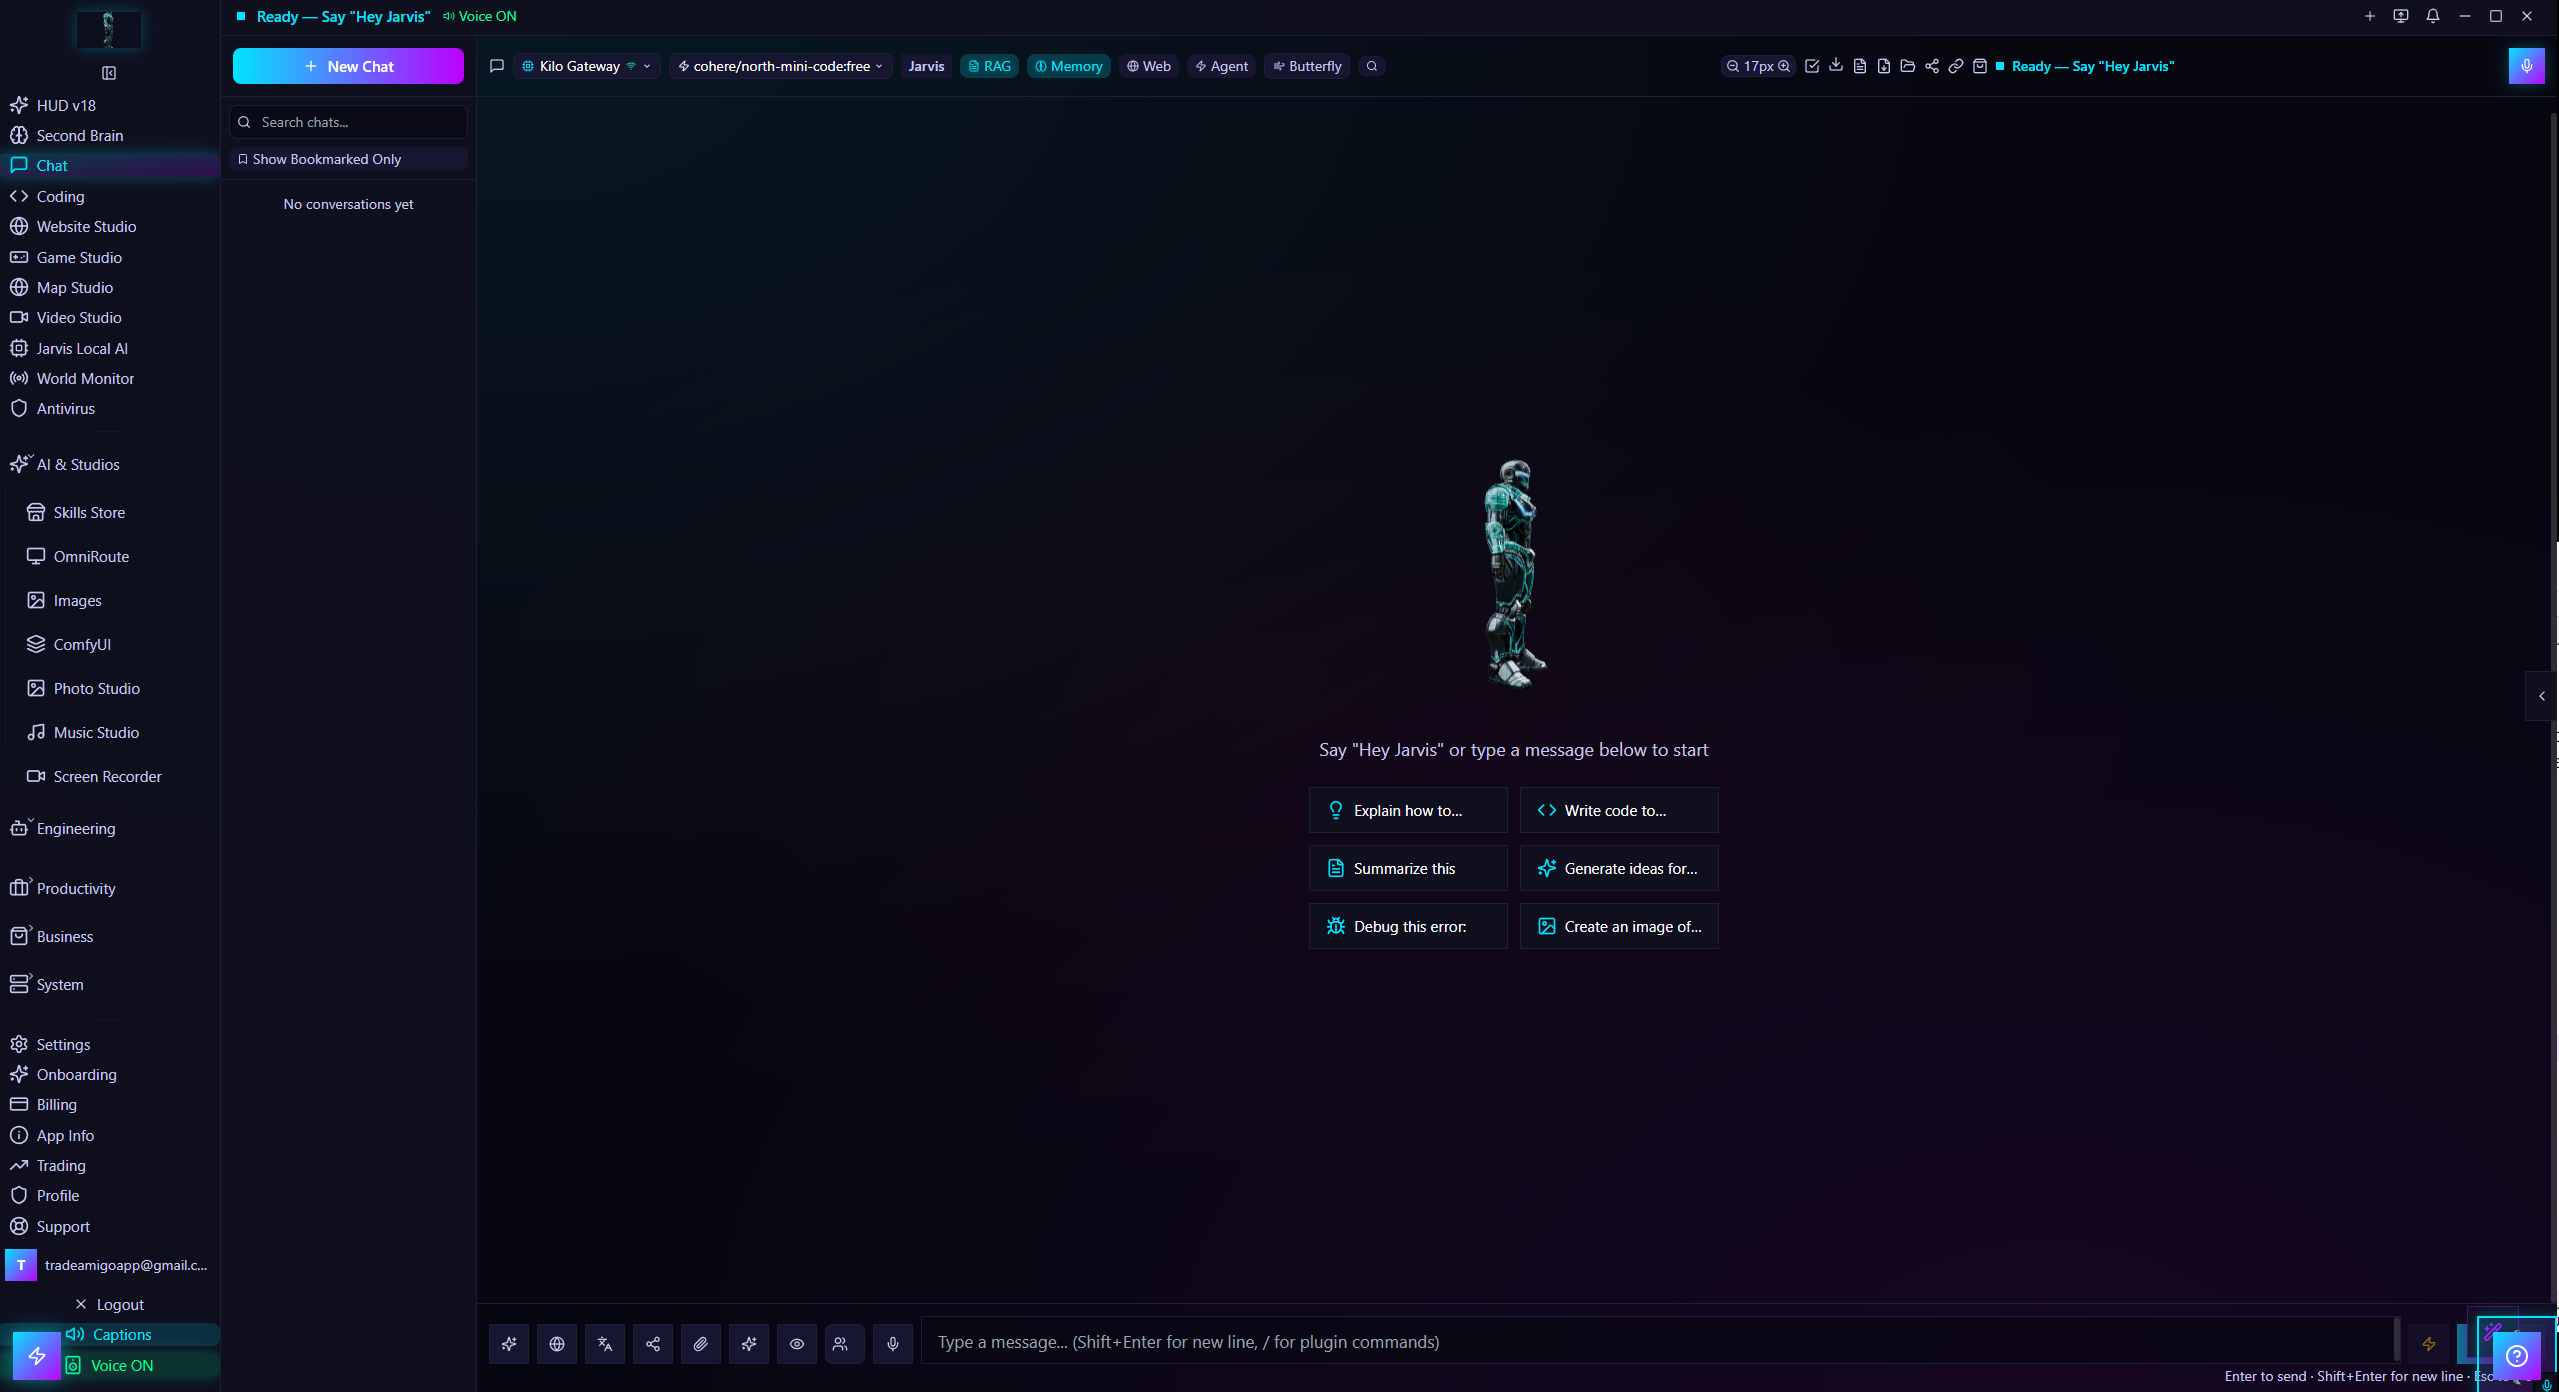
Task: Toggle the Butterfly mode pill
Action: [1308, 66]
